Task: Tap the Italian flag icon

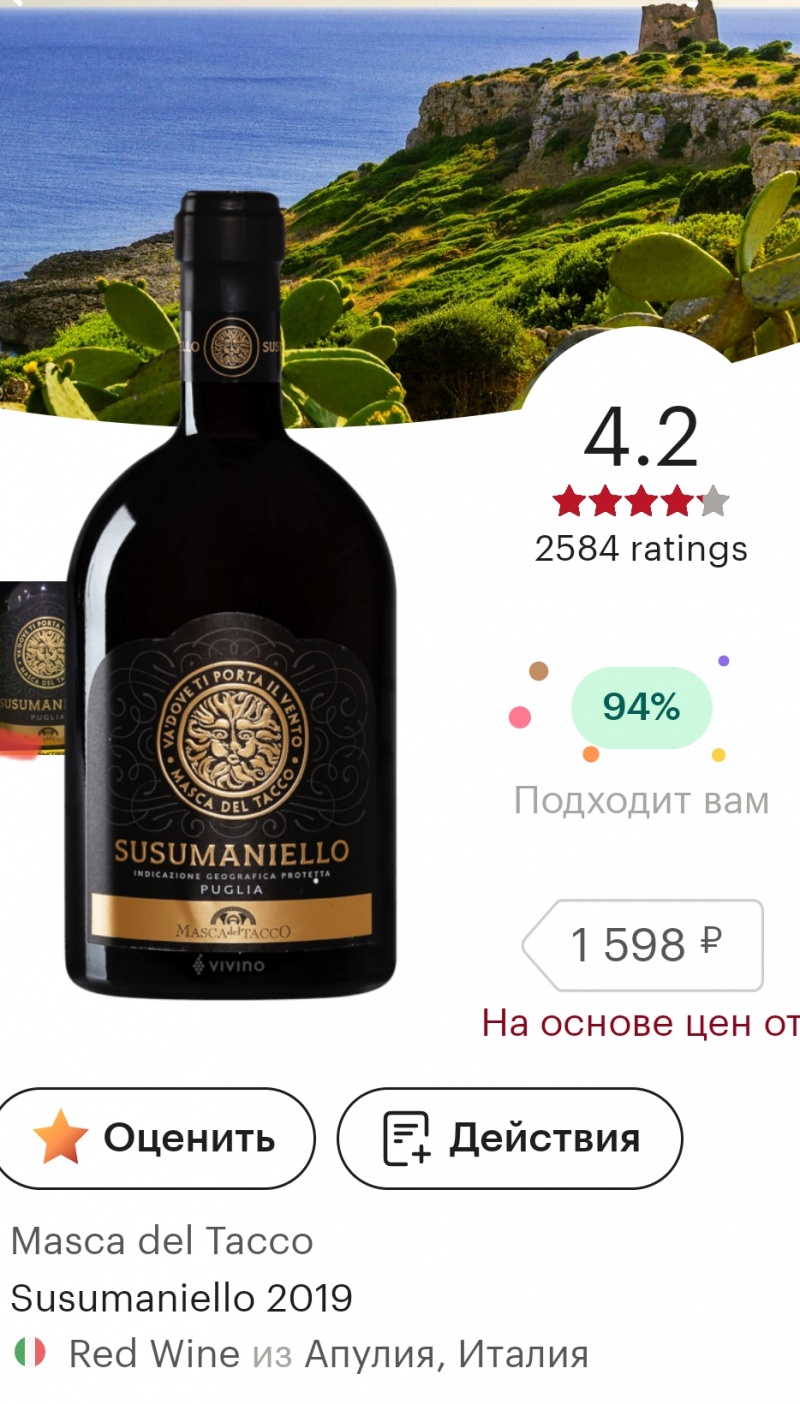Action: tap(30, 1354)
